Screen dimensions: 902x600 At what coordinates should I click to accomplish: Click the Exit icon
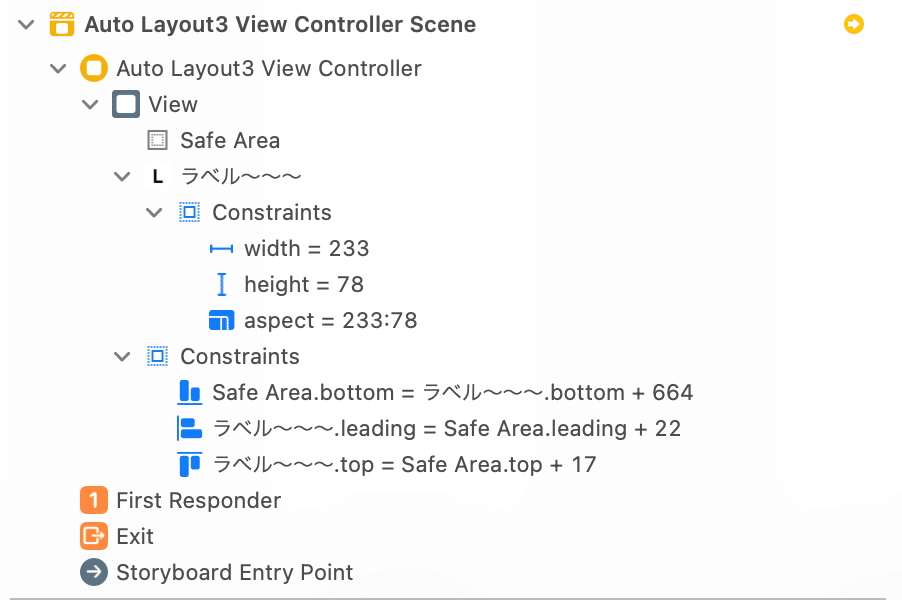click(94, 536)
